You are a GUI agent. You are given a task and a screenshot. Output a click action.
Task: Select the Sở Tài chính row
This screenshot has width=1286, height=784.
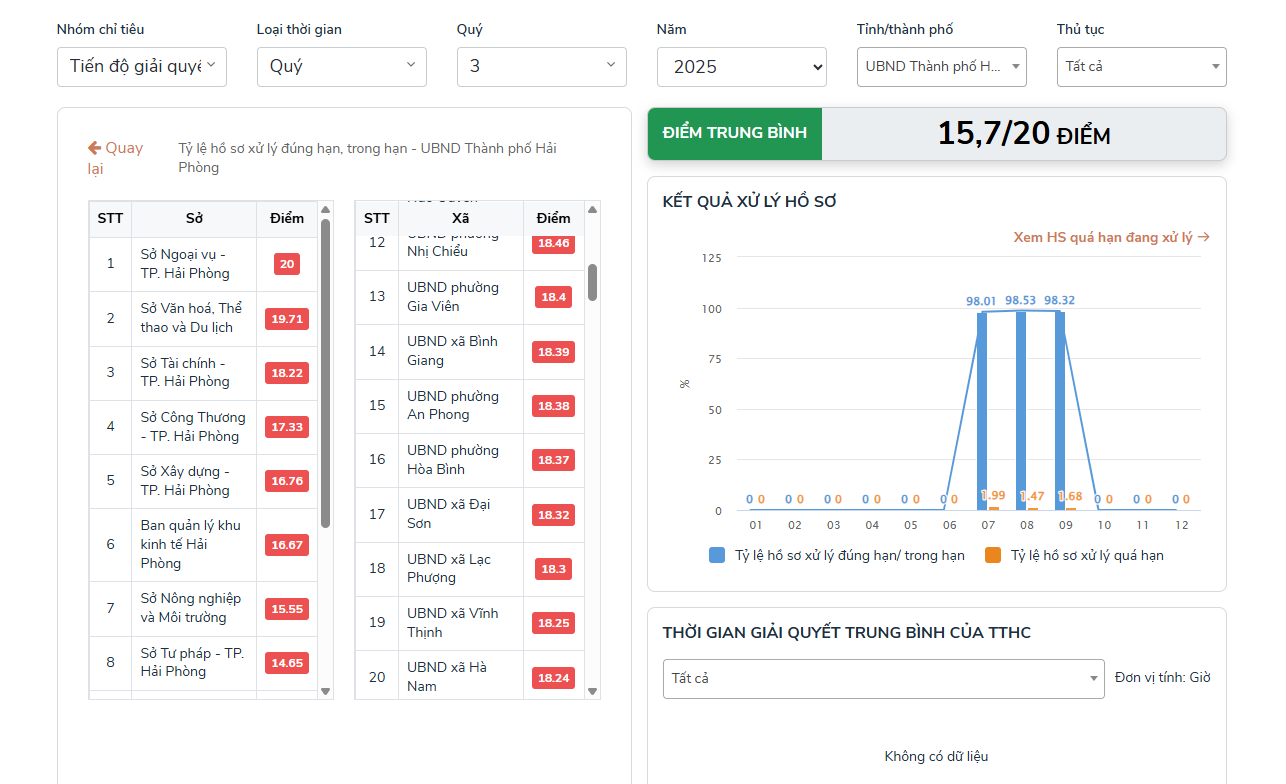coord(203,373)
